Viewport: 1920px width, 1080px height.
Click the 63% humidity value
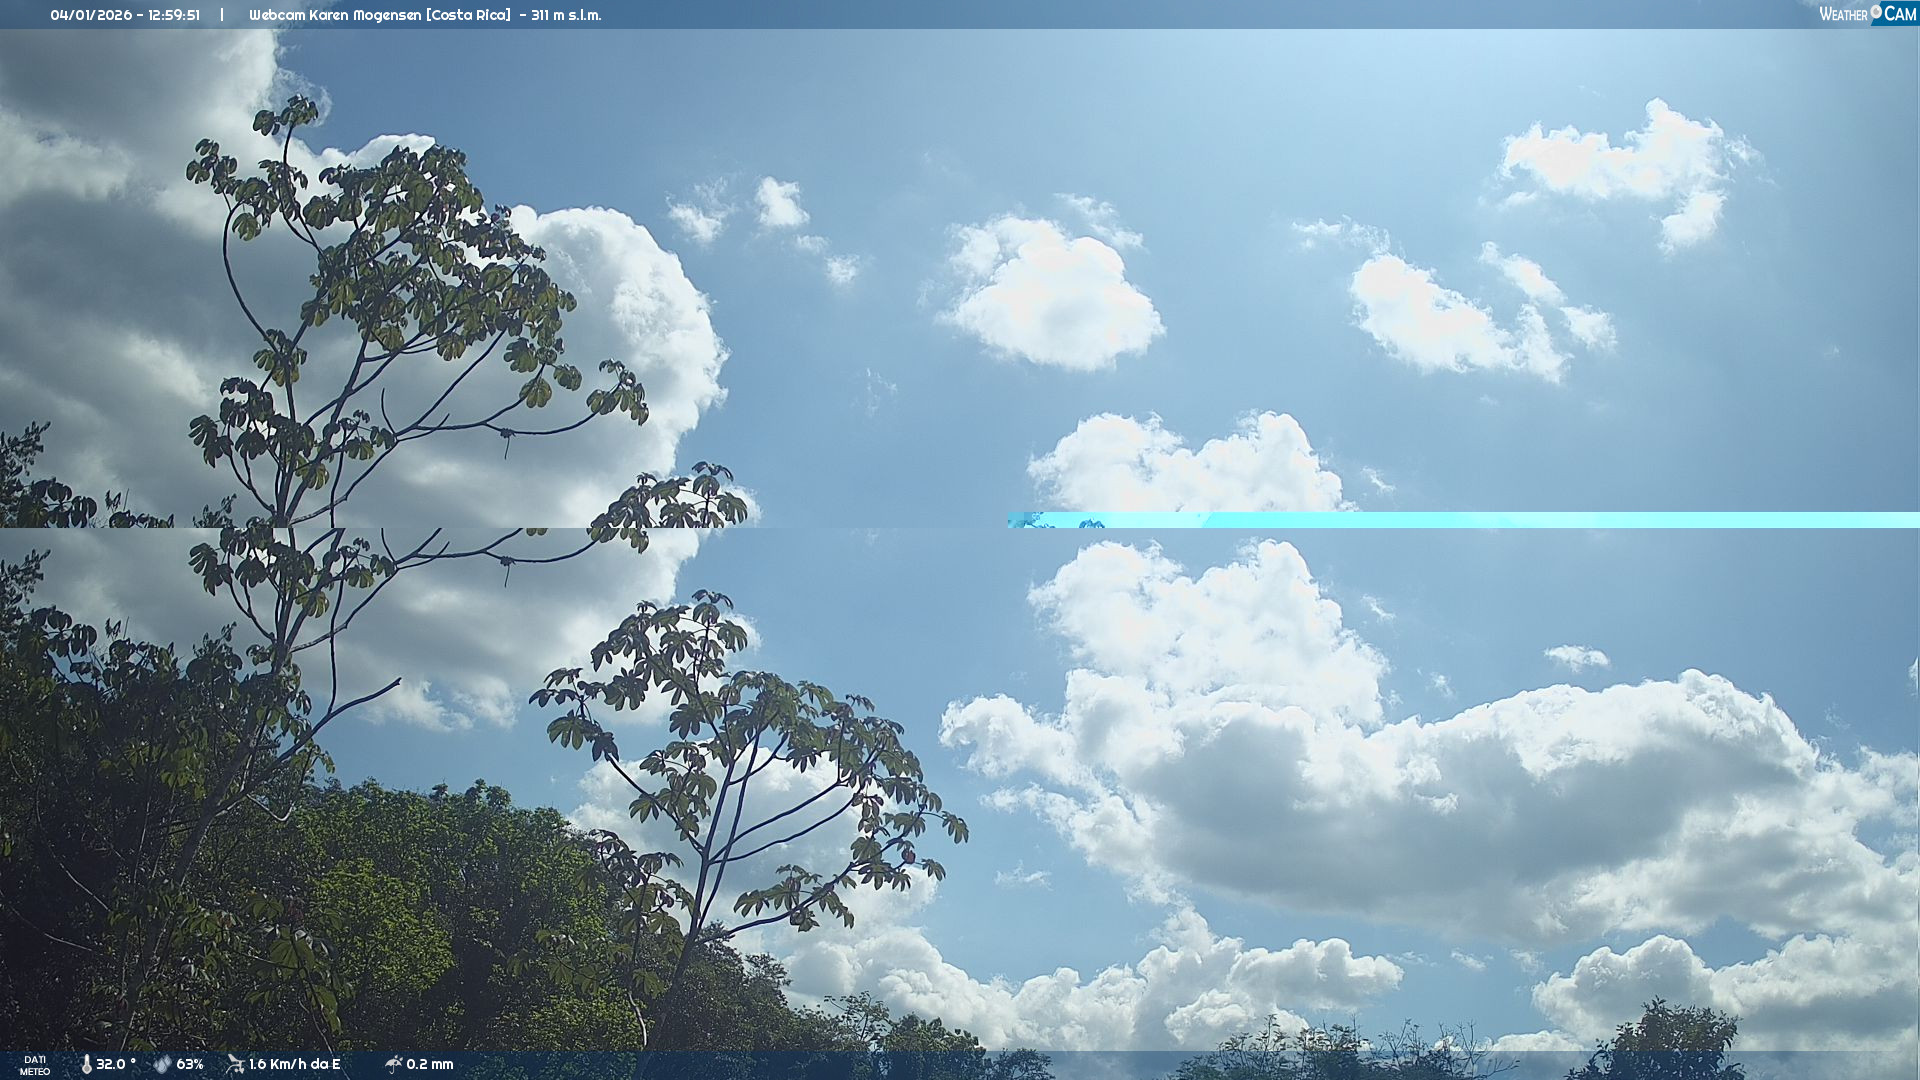[x=190, y=1064]
